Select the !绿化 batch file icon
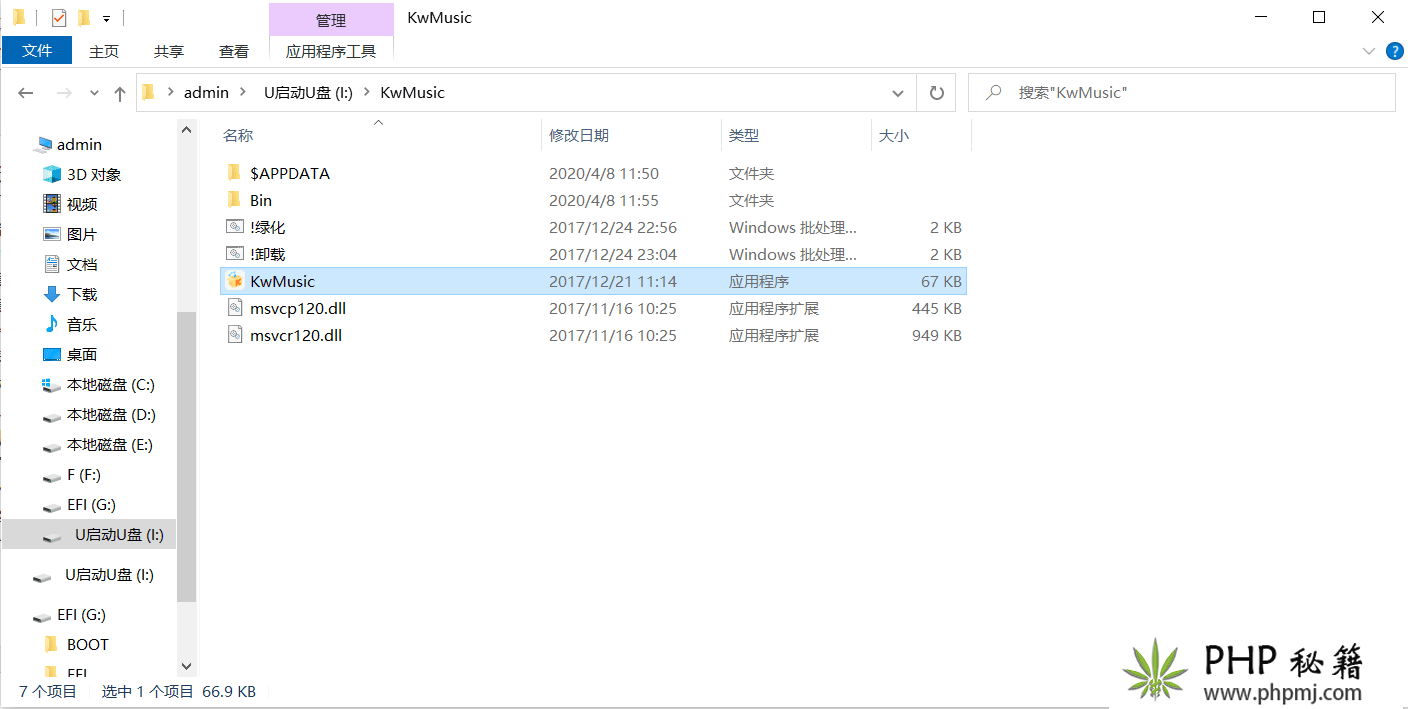The height and width of the screenshot is (709, 1408). 234,227
